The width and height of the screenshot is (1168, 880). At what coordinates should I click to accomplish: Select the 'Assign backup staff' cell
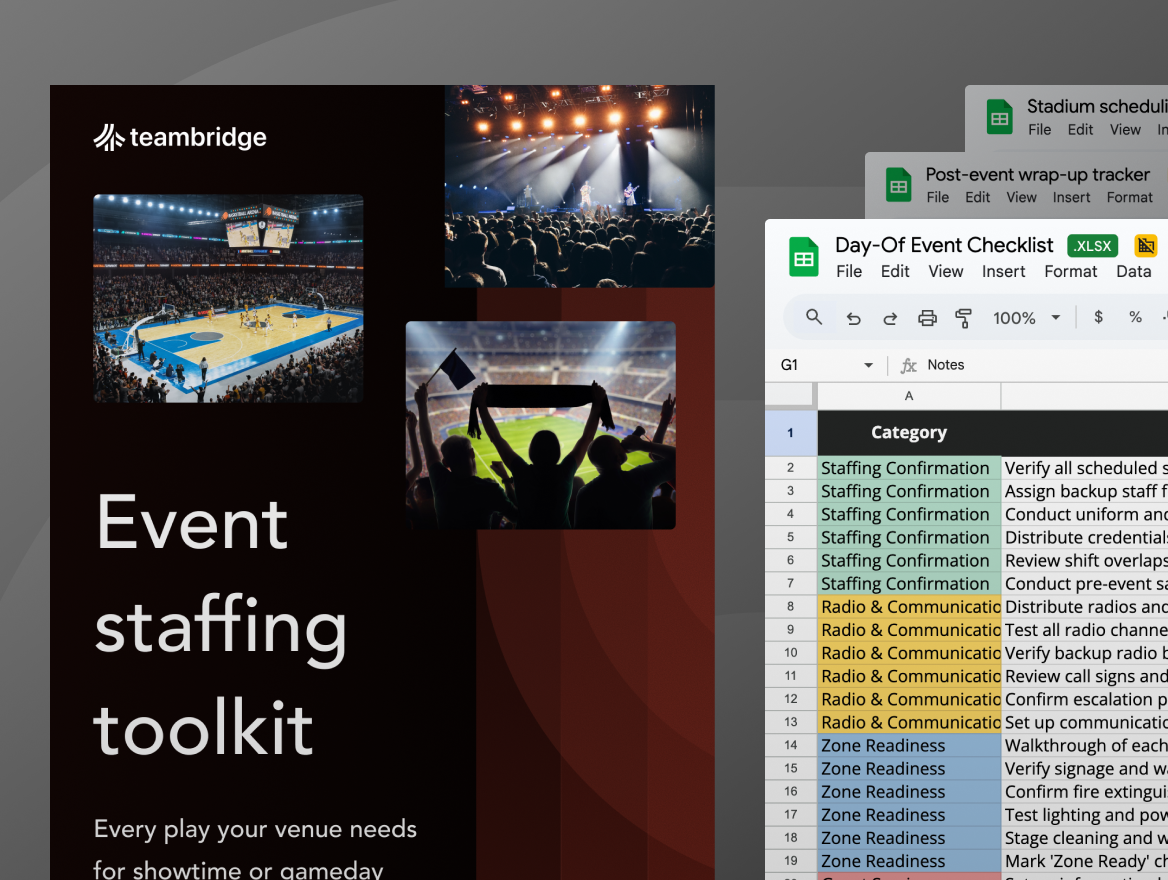[1085, 491]
